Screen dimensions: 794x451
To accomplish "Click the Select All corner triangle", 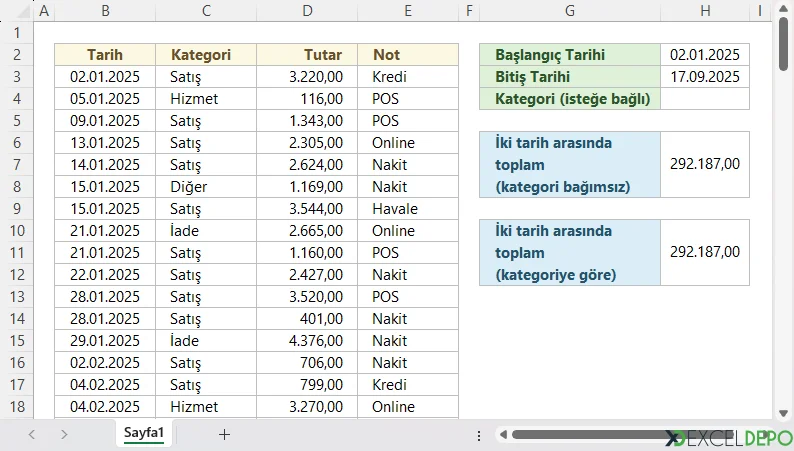I will coord(16,11).
